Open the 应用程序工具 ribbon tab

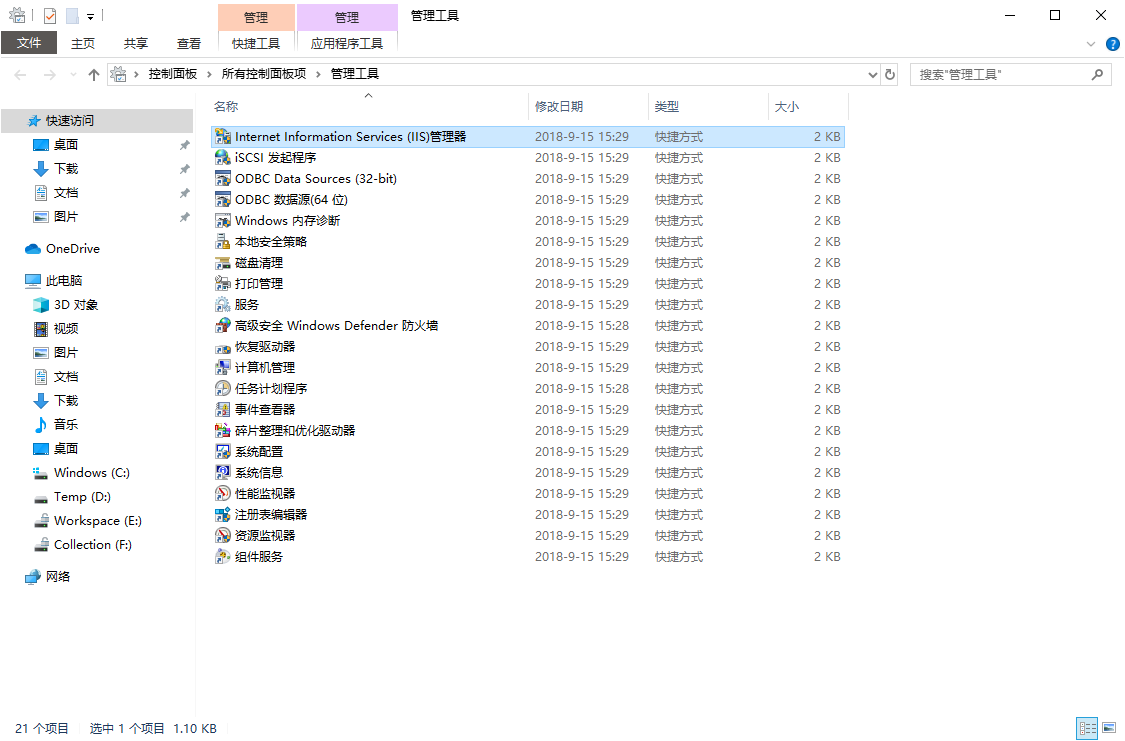click(347, 44)
